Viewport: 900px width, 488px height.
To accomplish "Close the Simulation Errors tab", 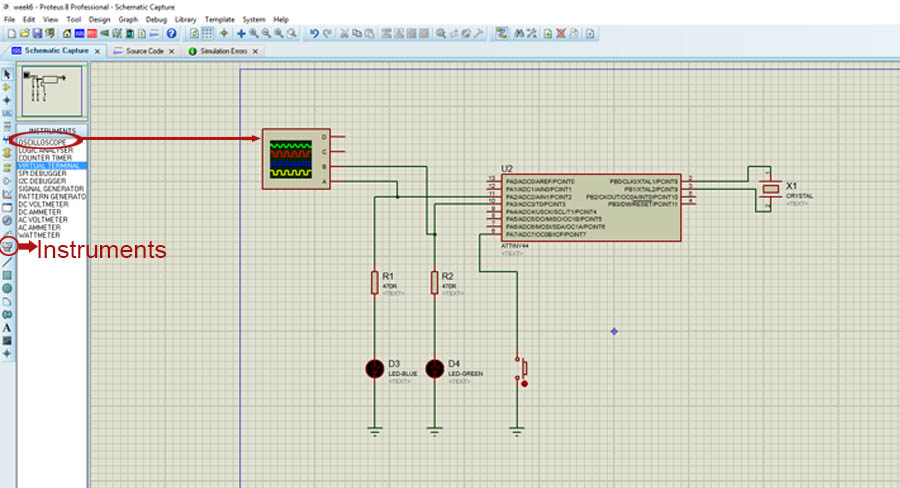I will pyautogui.click(x=255, y=51).
